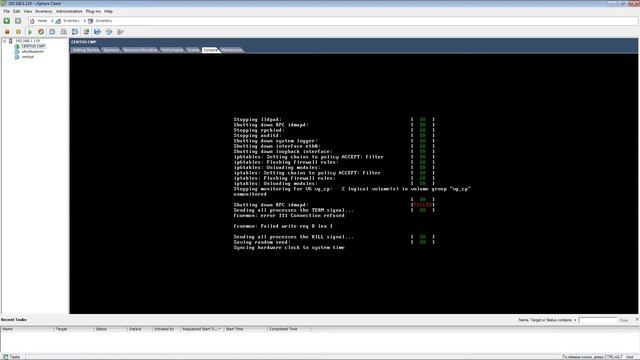Image resolution: width=640 pixels, height=360 pixels.
Task: Open the Snapshot Manager toolbar icon
Action: tap(75, 32)
